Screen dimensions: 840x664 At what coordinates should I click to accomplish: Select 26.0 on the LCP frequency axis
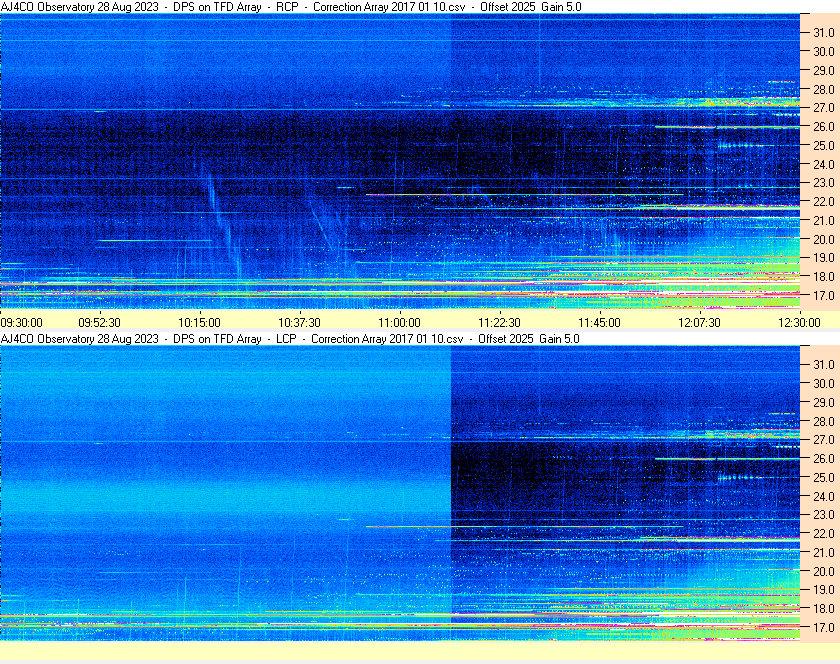pos(823,459)
